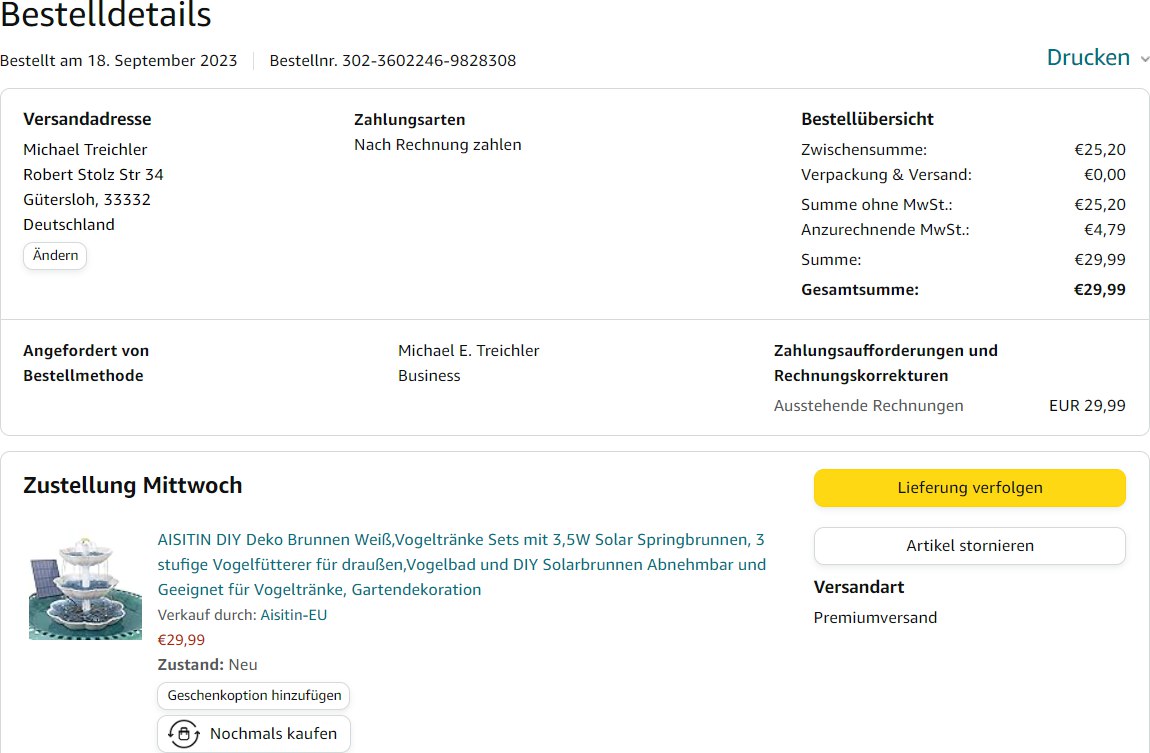Viewport: 1150px width, 753px height.
Task: Click the Gesamtsumme amount €29,99
Action: 1099,290
